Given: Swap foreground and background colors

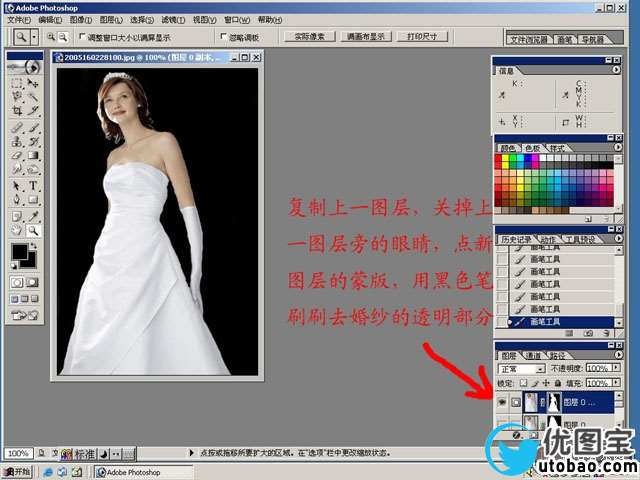Looking at the screenshot, I should (34, 247).
